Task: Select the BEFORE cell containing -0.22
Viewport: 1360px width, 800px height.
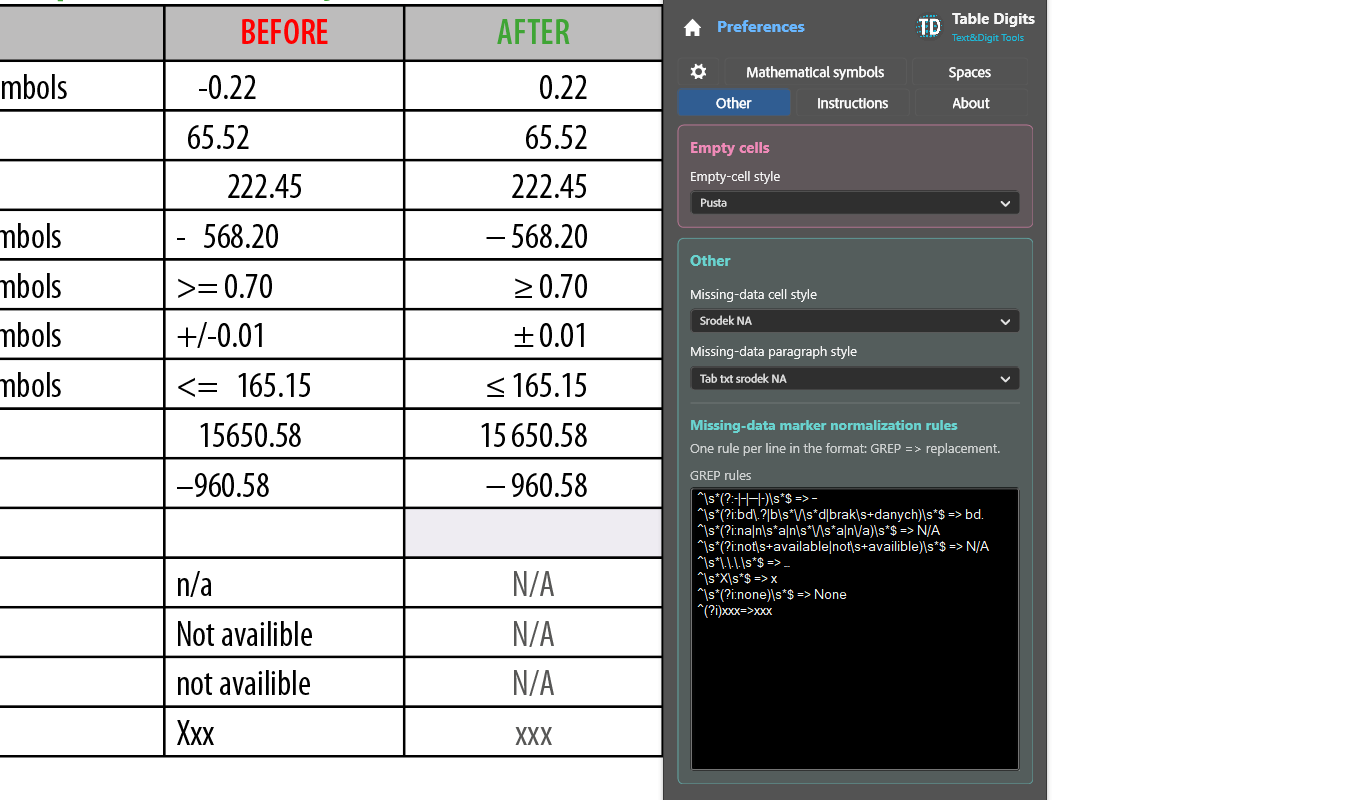Action: 284,86
